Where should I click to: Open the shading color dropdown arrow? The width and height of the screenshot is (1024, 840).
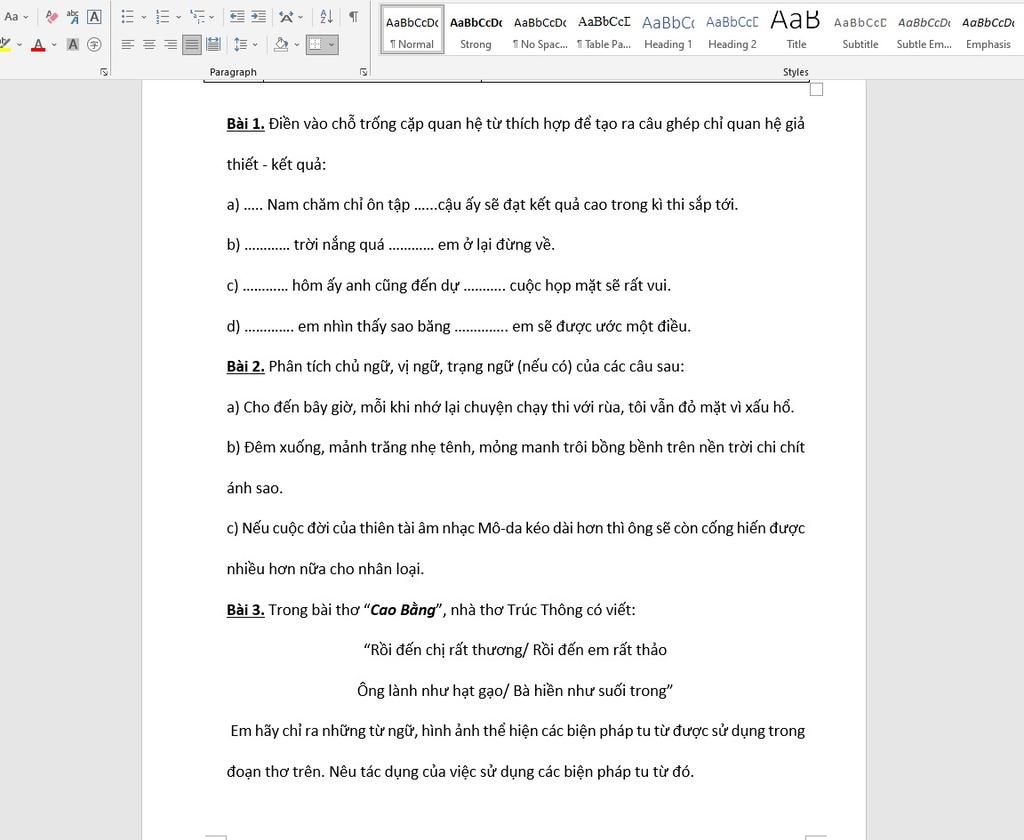297,45
